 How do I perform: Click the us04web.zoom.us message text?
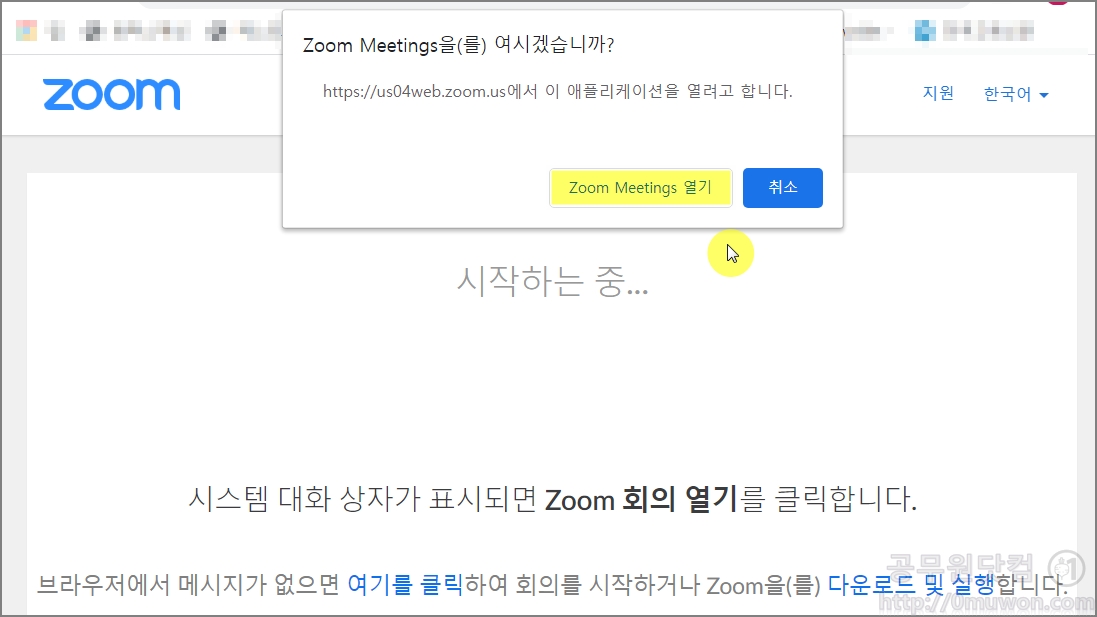[558, 92]
